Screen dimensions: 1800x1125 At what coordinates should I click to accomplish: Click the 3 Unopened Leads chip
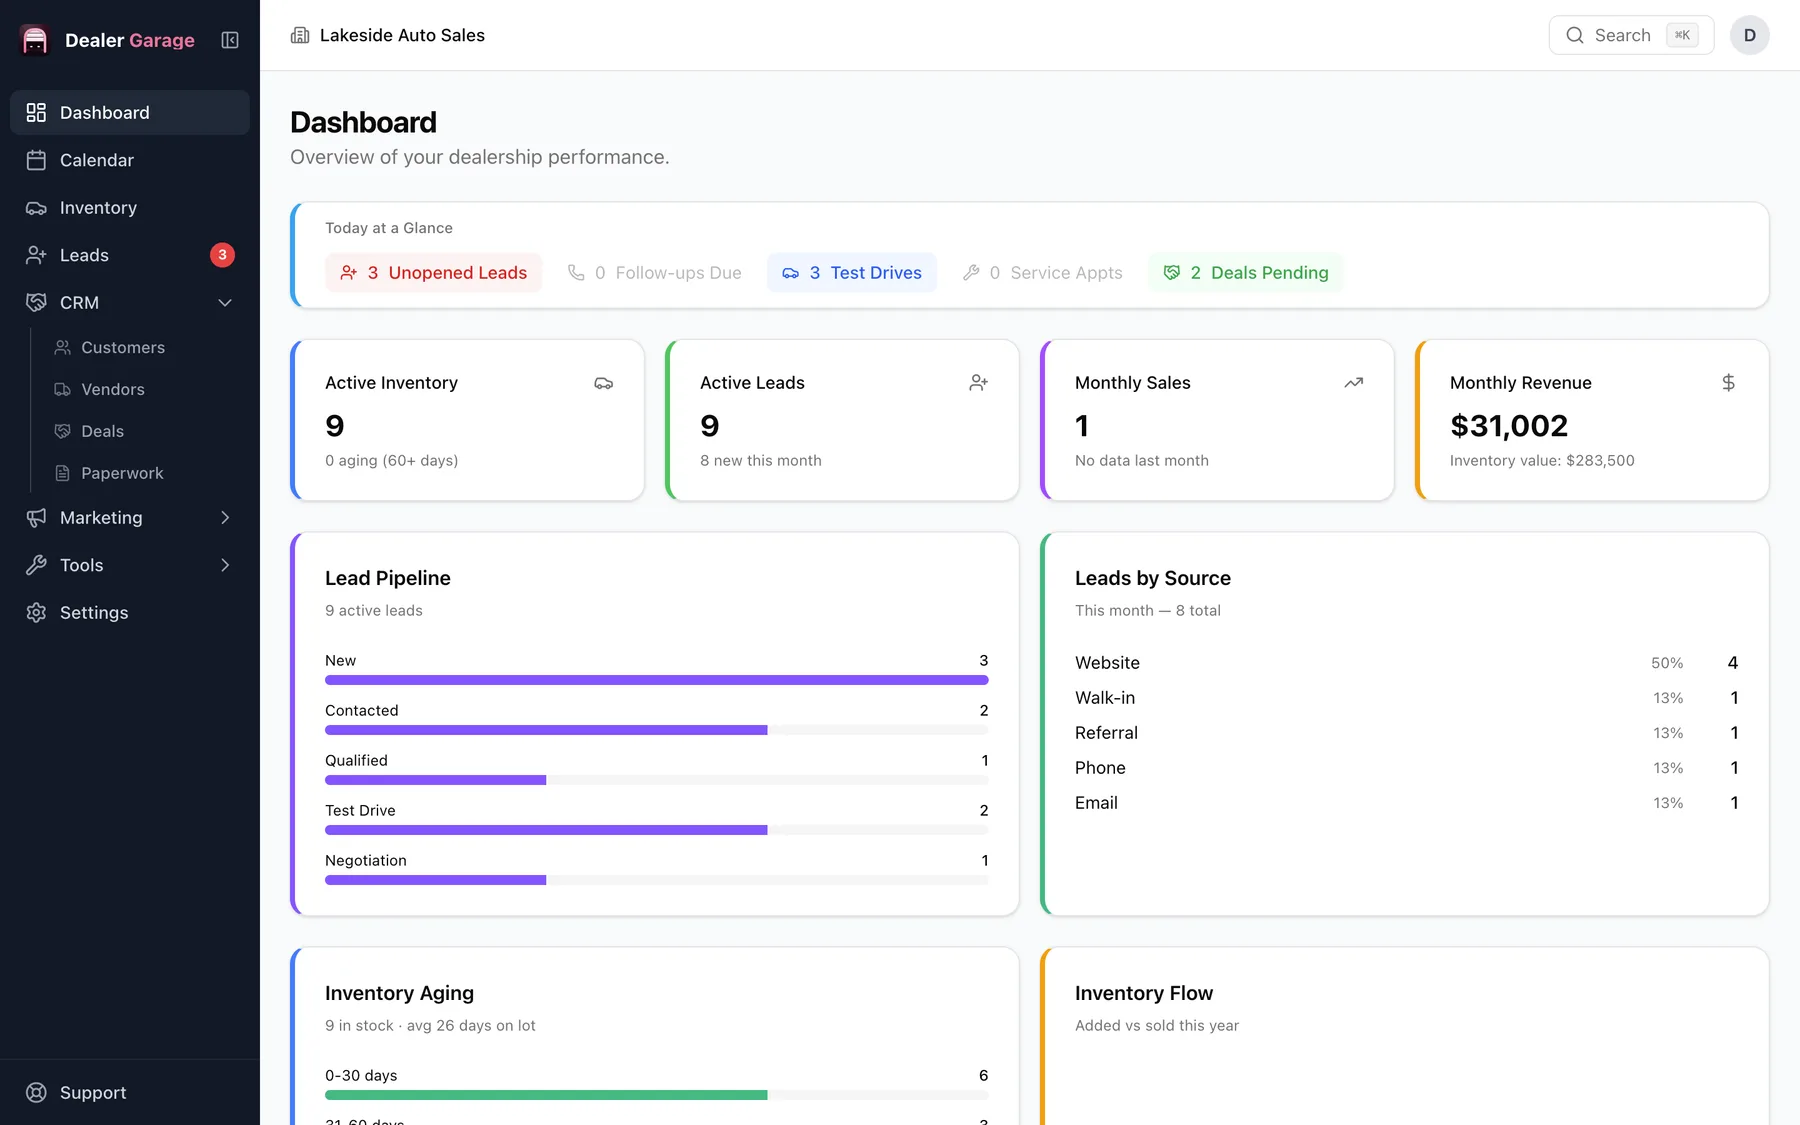click(x=433, y=273)
